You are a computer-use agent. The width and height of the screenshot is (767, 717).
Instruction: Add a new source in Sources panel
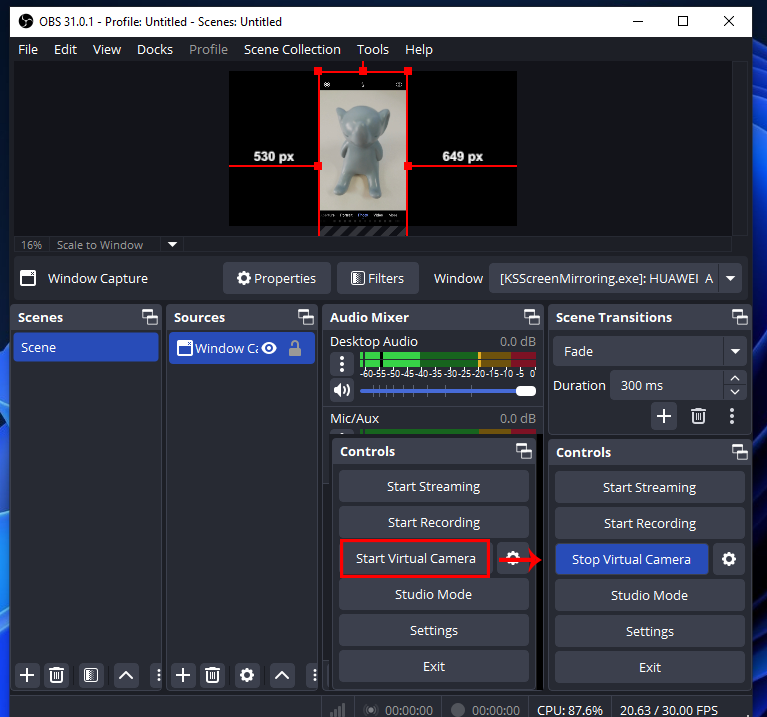click(x=183, y=675)
